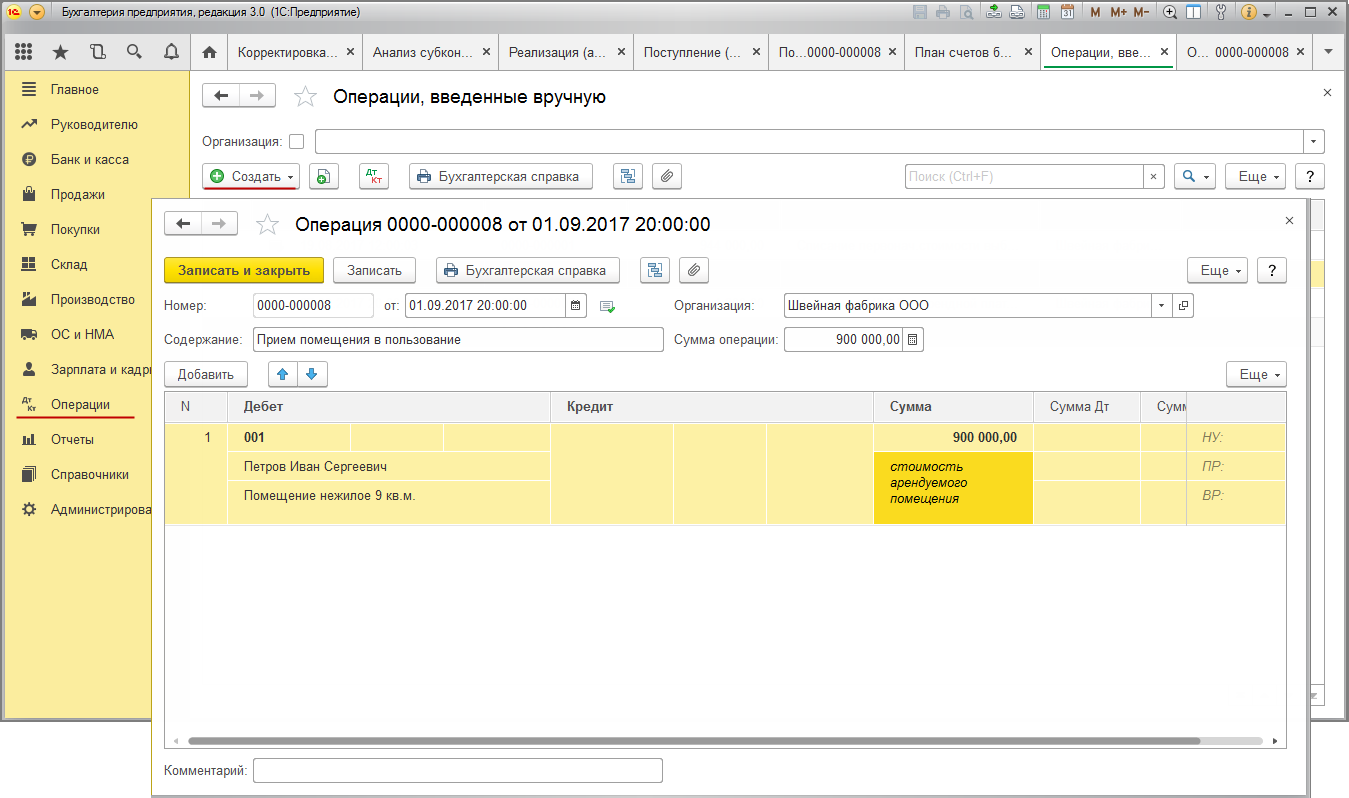Open the calendar icon in title bar

(1067, 12)
